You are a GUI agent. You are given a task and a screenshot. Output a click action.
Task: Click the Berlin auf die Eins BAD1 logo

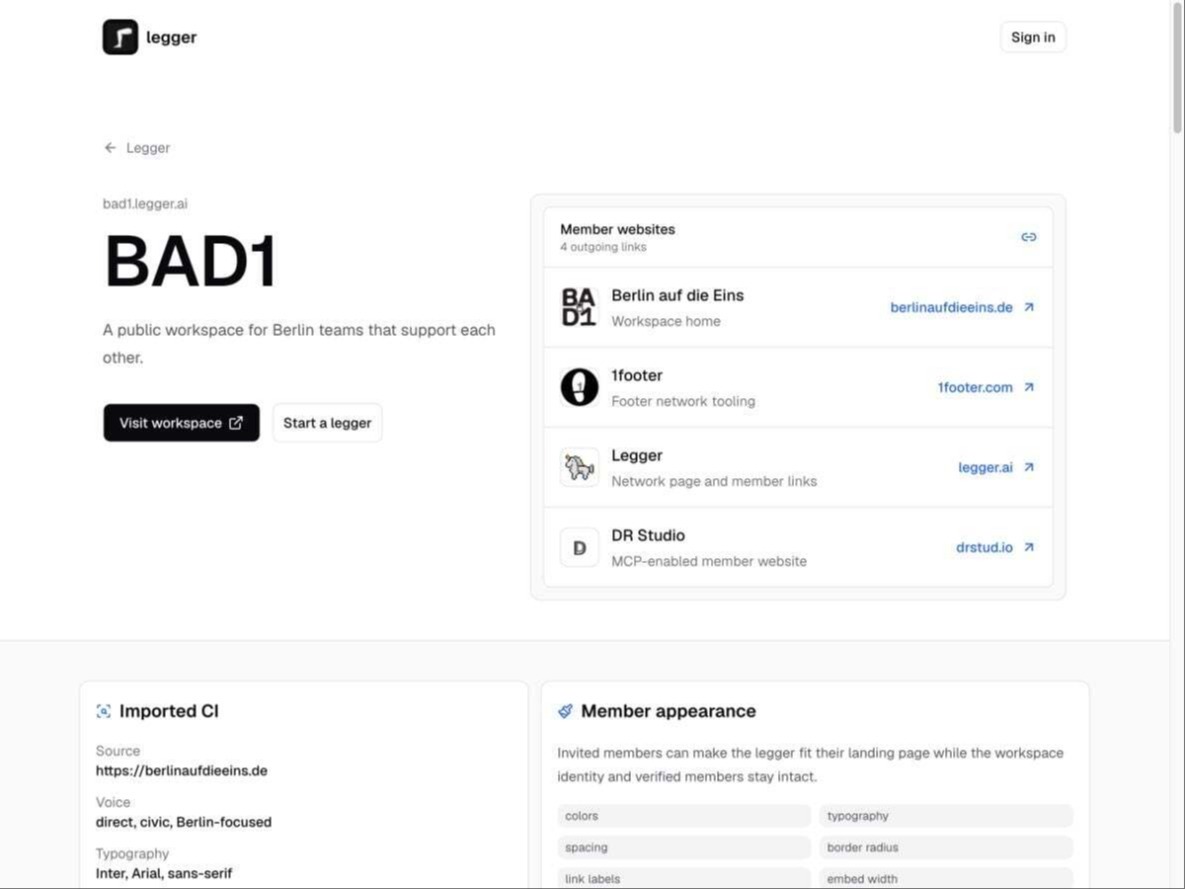click(x=579, y=308)
